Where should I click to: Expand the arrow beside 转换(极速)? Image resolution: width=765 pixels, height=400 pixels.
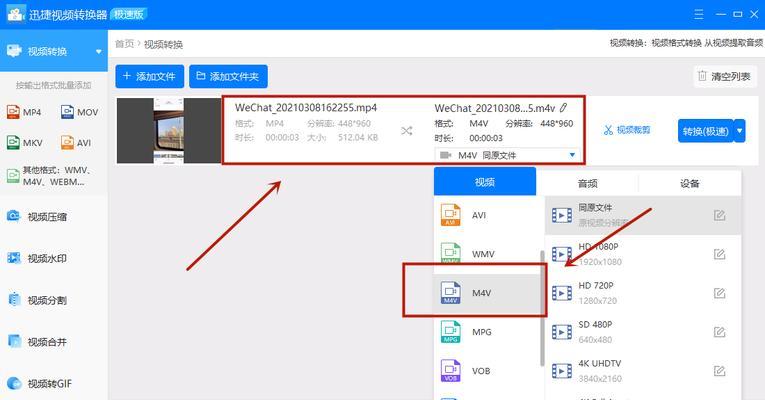[x=740, y=131]
